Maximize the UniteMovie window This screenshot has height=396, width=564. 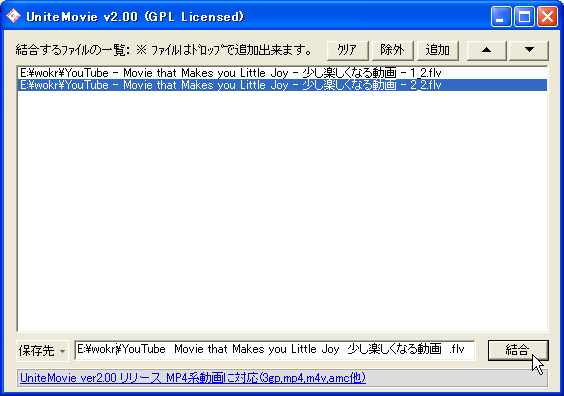pyautogui.click(x=524, y=17)
